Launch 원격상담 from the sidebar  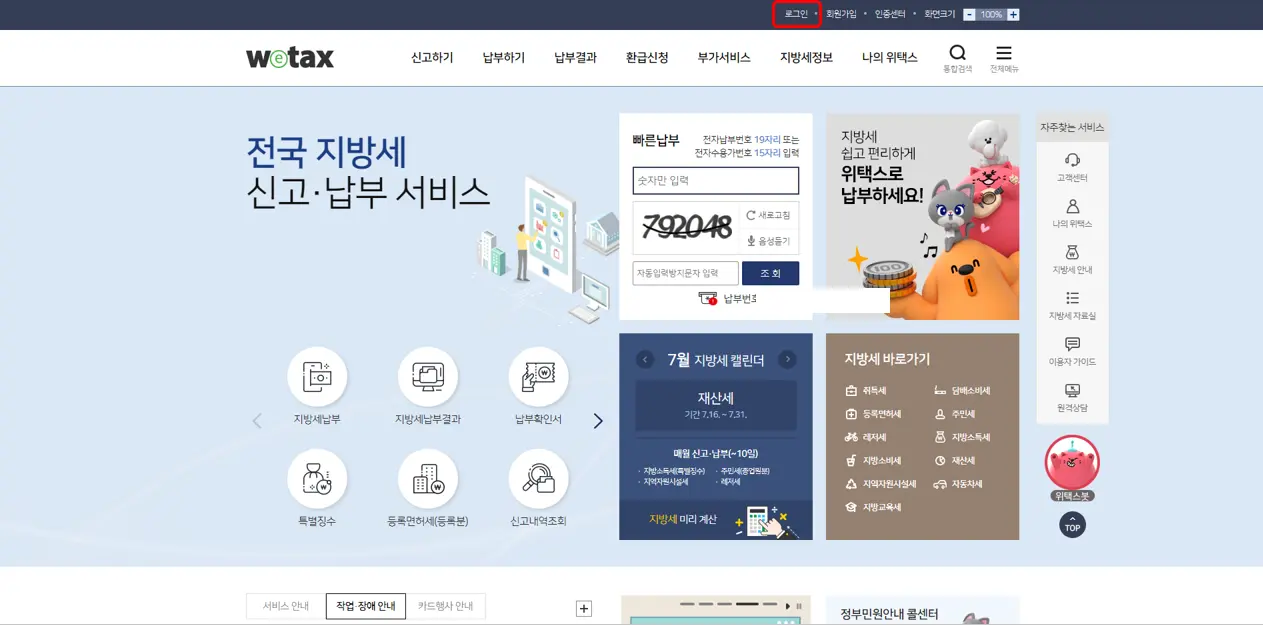1072,399
